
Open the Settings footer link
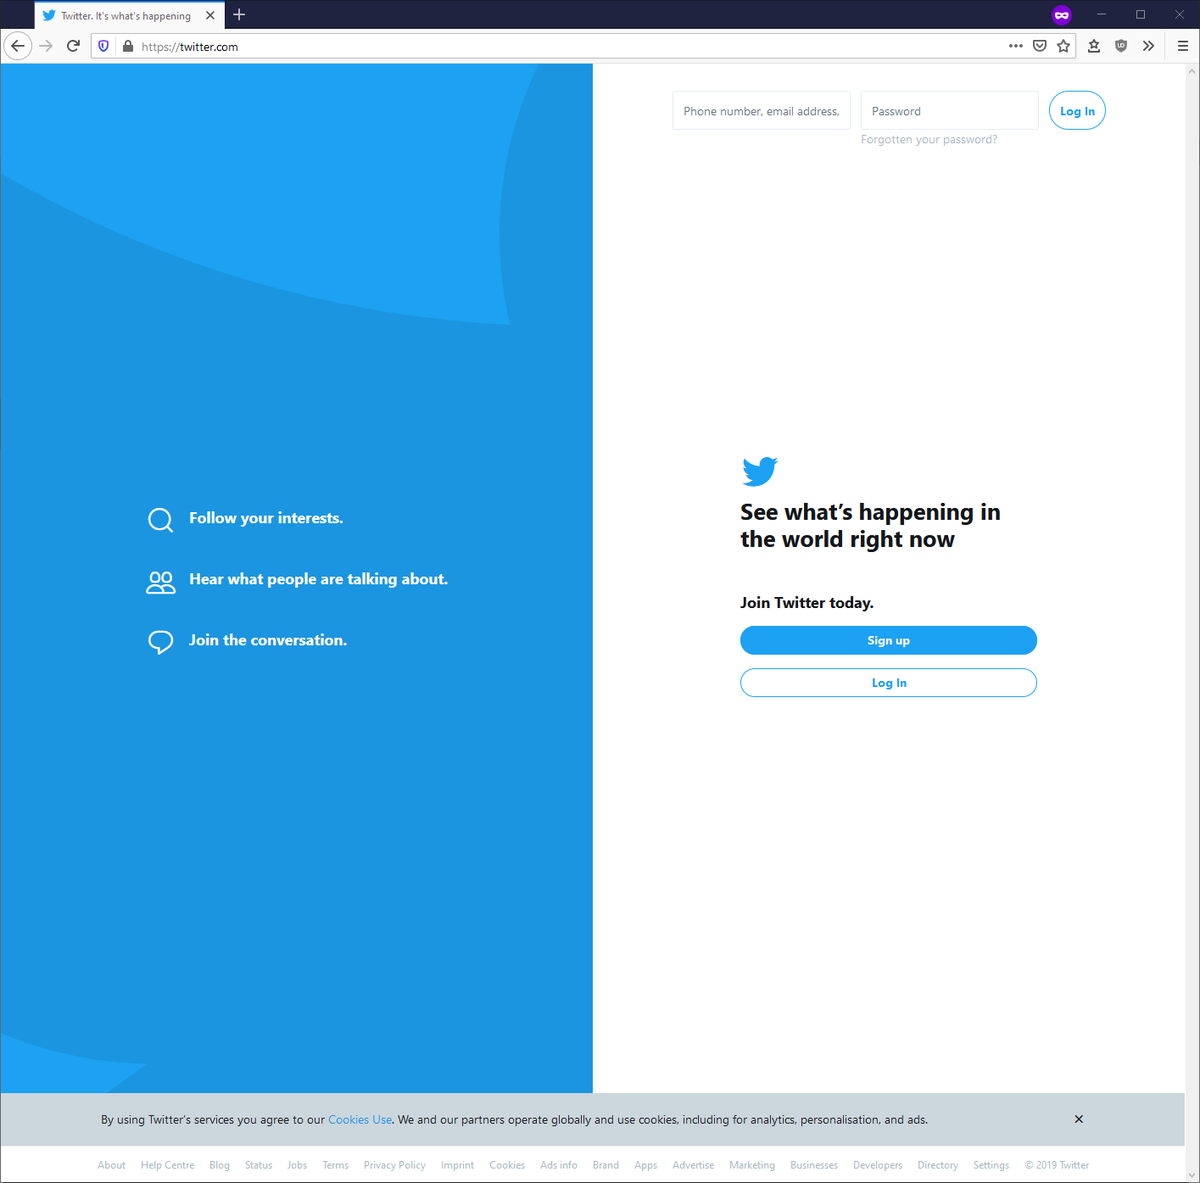point(991,1165)
